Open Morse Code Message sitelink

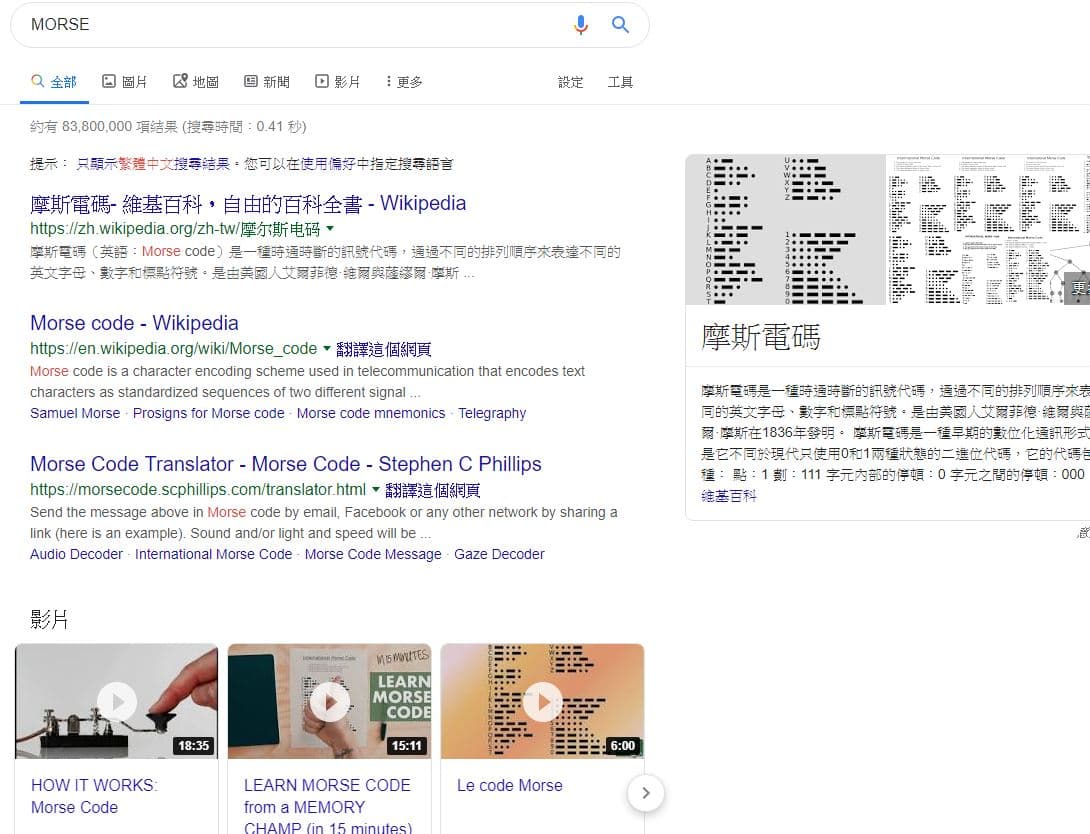point(373,554)
